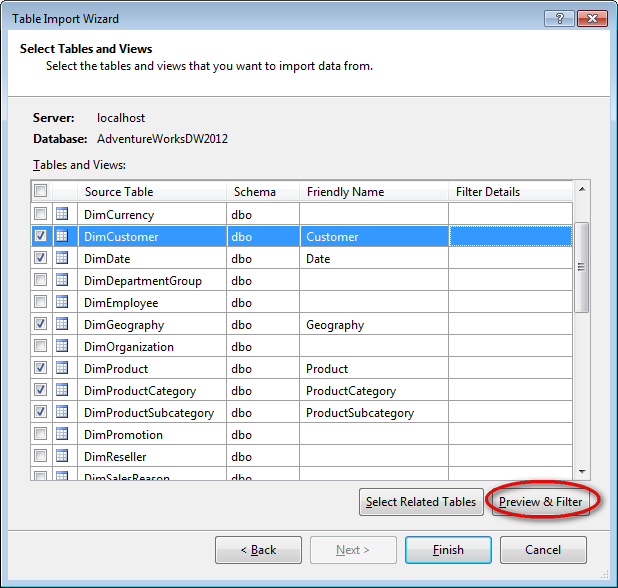
Task: Check the DimOrganization checkbox
Action: pyautogui.click(x=41, y=346)
